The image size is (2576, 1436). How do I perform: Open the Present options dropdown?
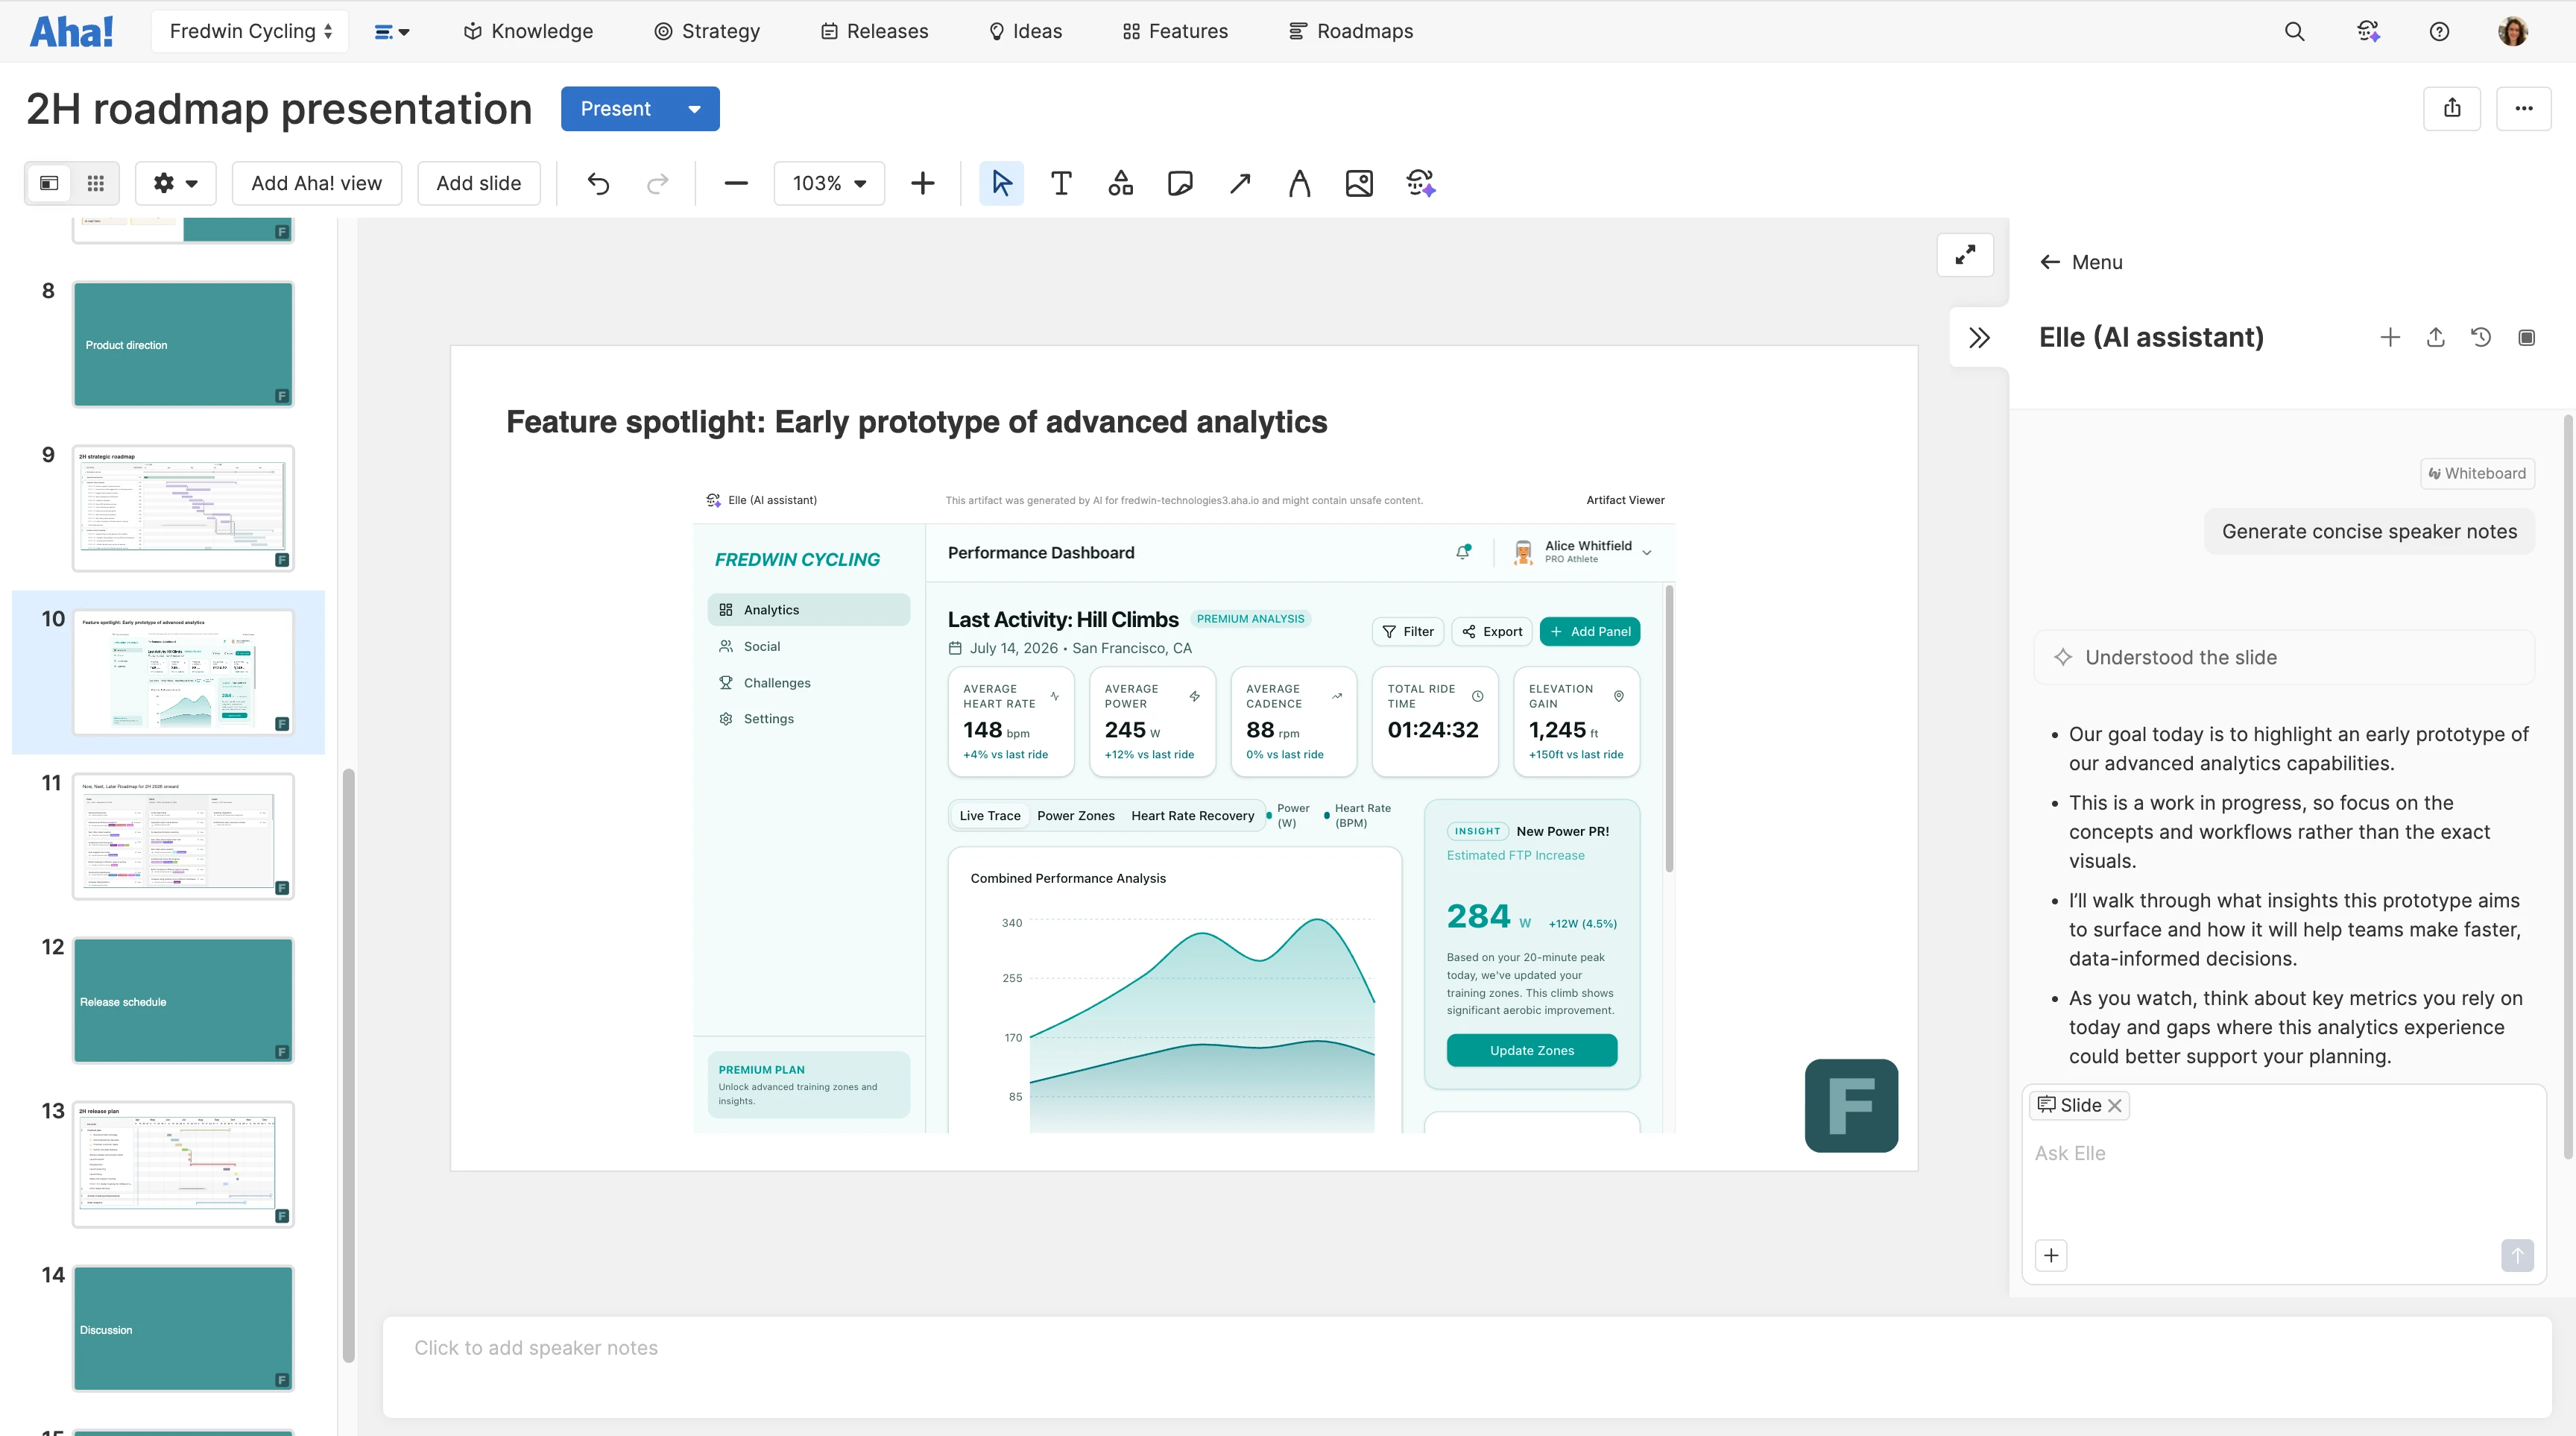(694, 109)
